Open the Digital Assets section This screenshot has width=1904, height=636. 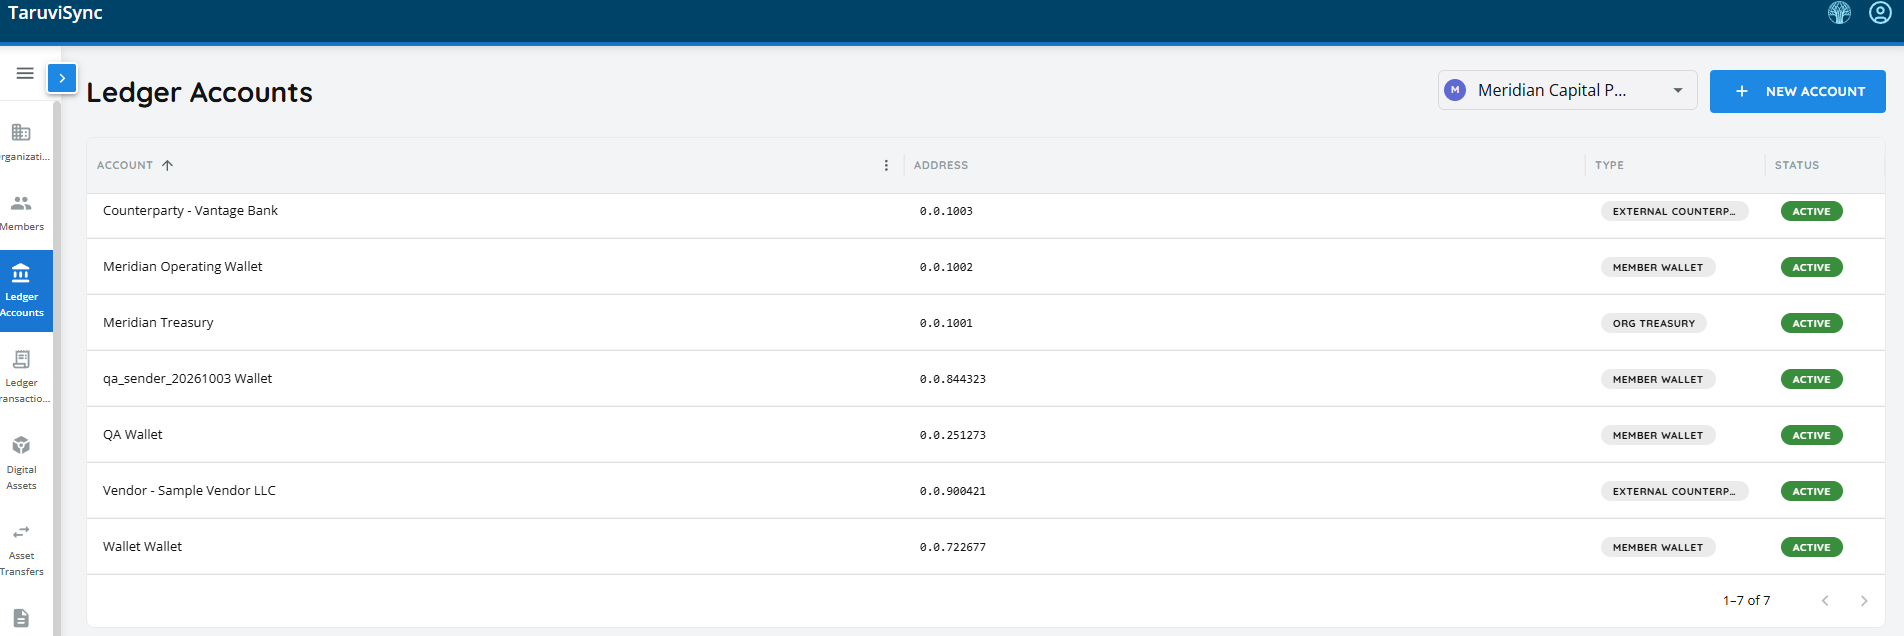[x=22, y=463]
